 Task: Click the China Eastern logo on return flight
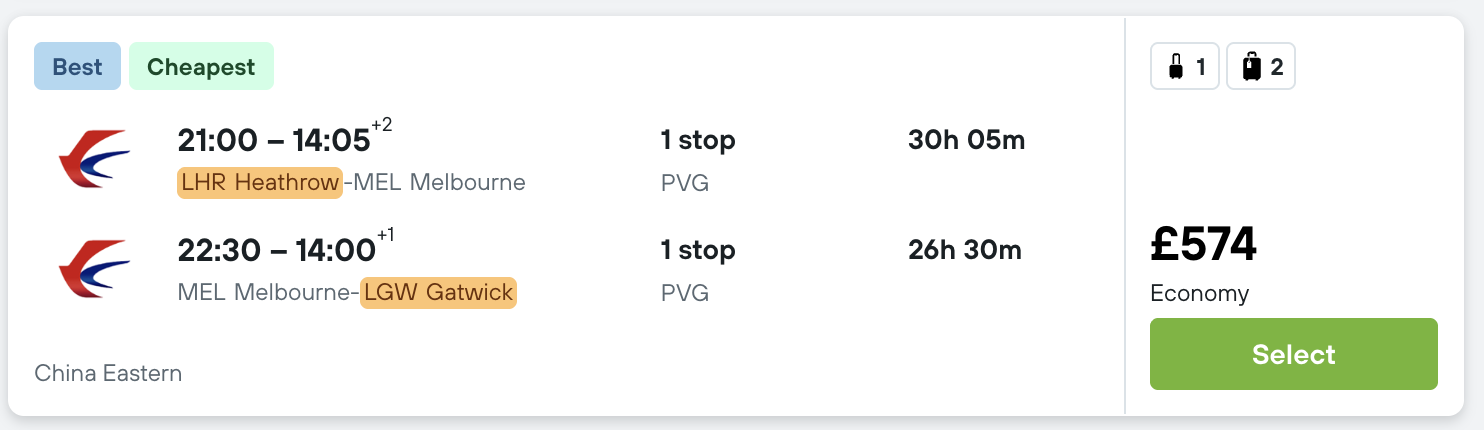tap(95, 269)
